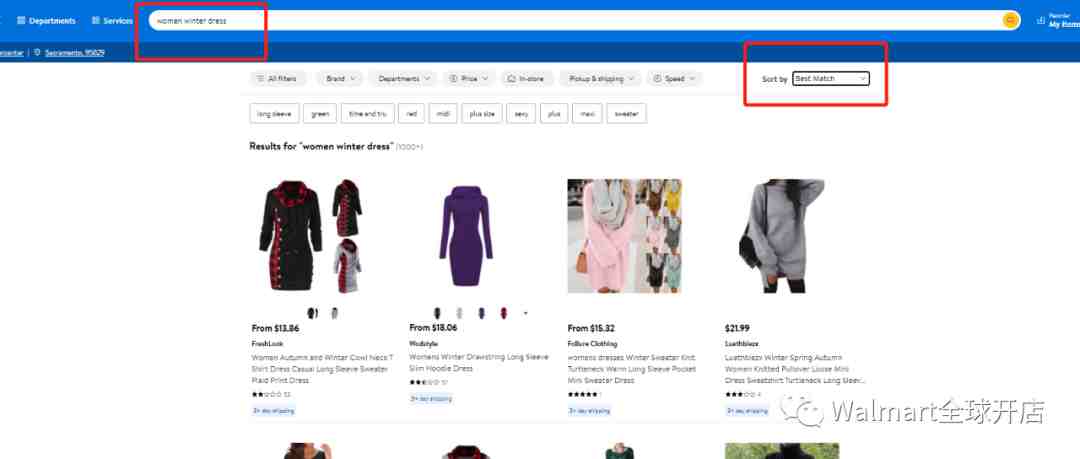Click the 3+ day shipping tag on Follure dress
The image size is (1080, 459).
click(x=590, y=411)
